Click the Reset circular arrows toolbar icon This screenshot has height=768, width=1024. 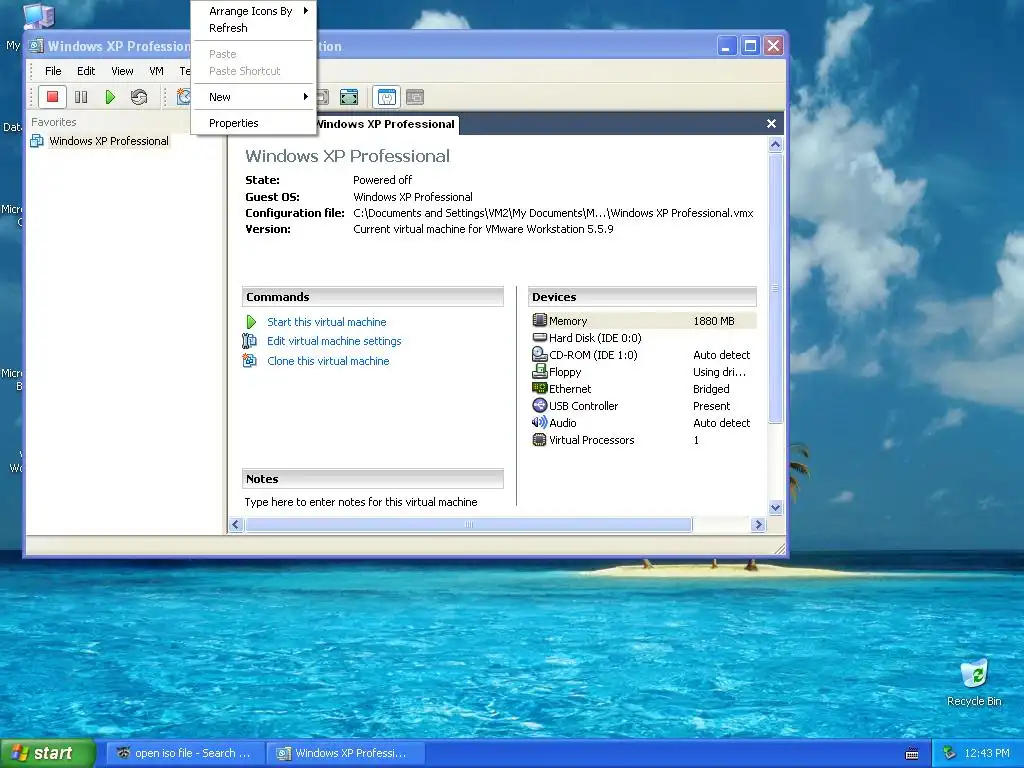point(138,97)
